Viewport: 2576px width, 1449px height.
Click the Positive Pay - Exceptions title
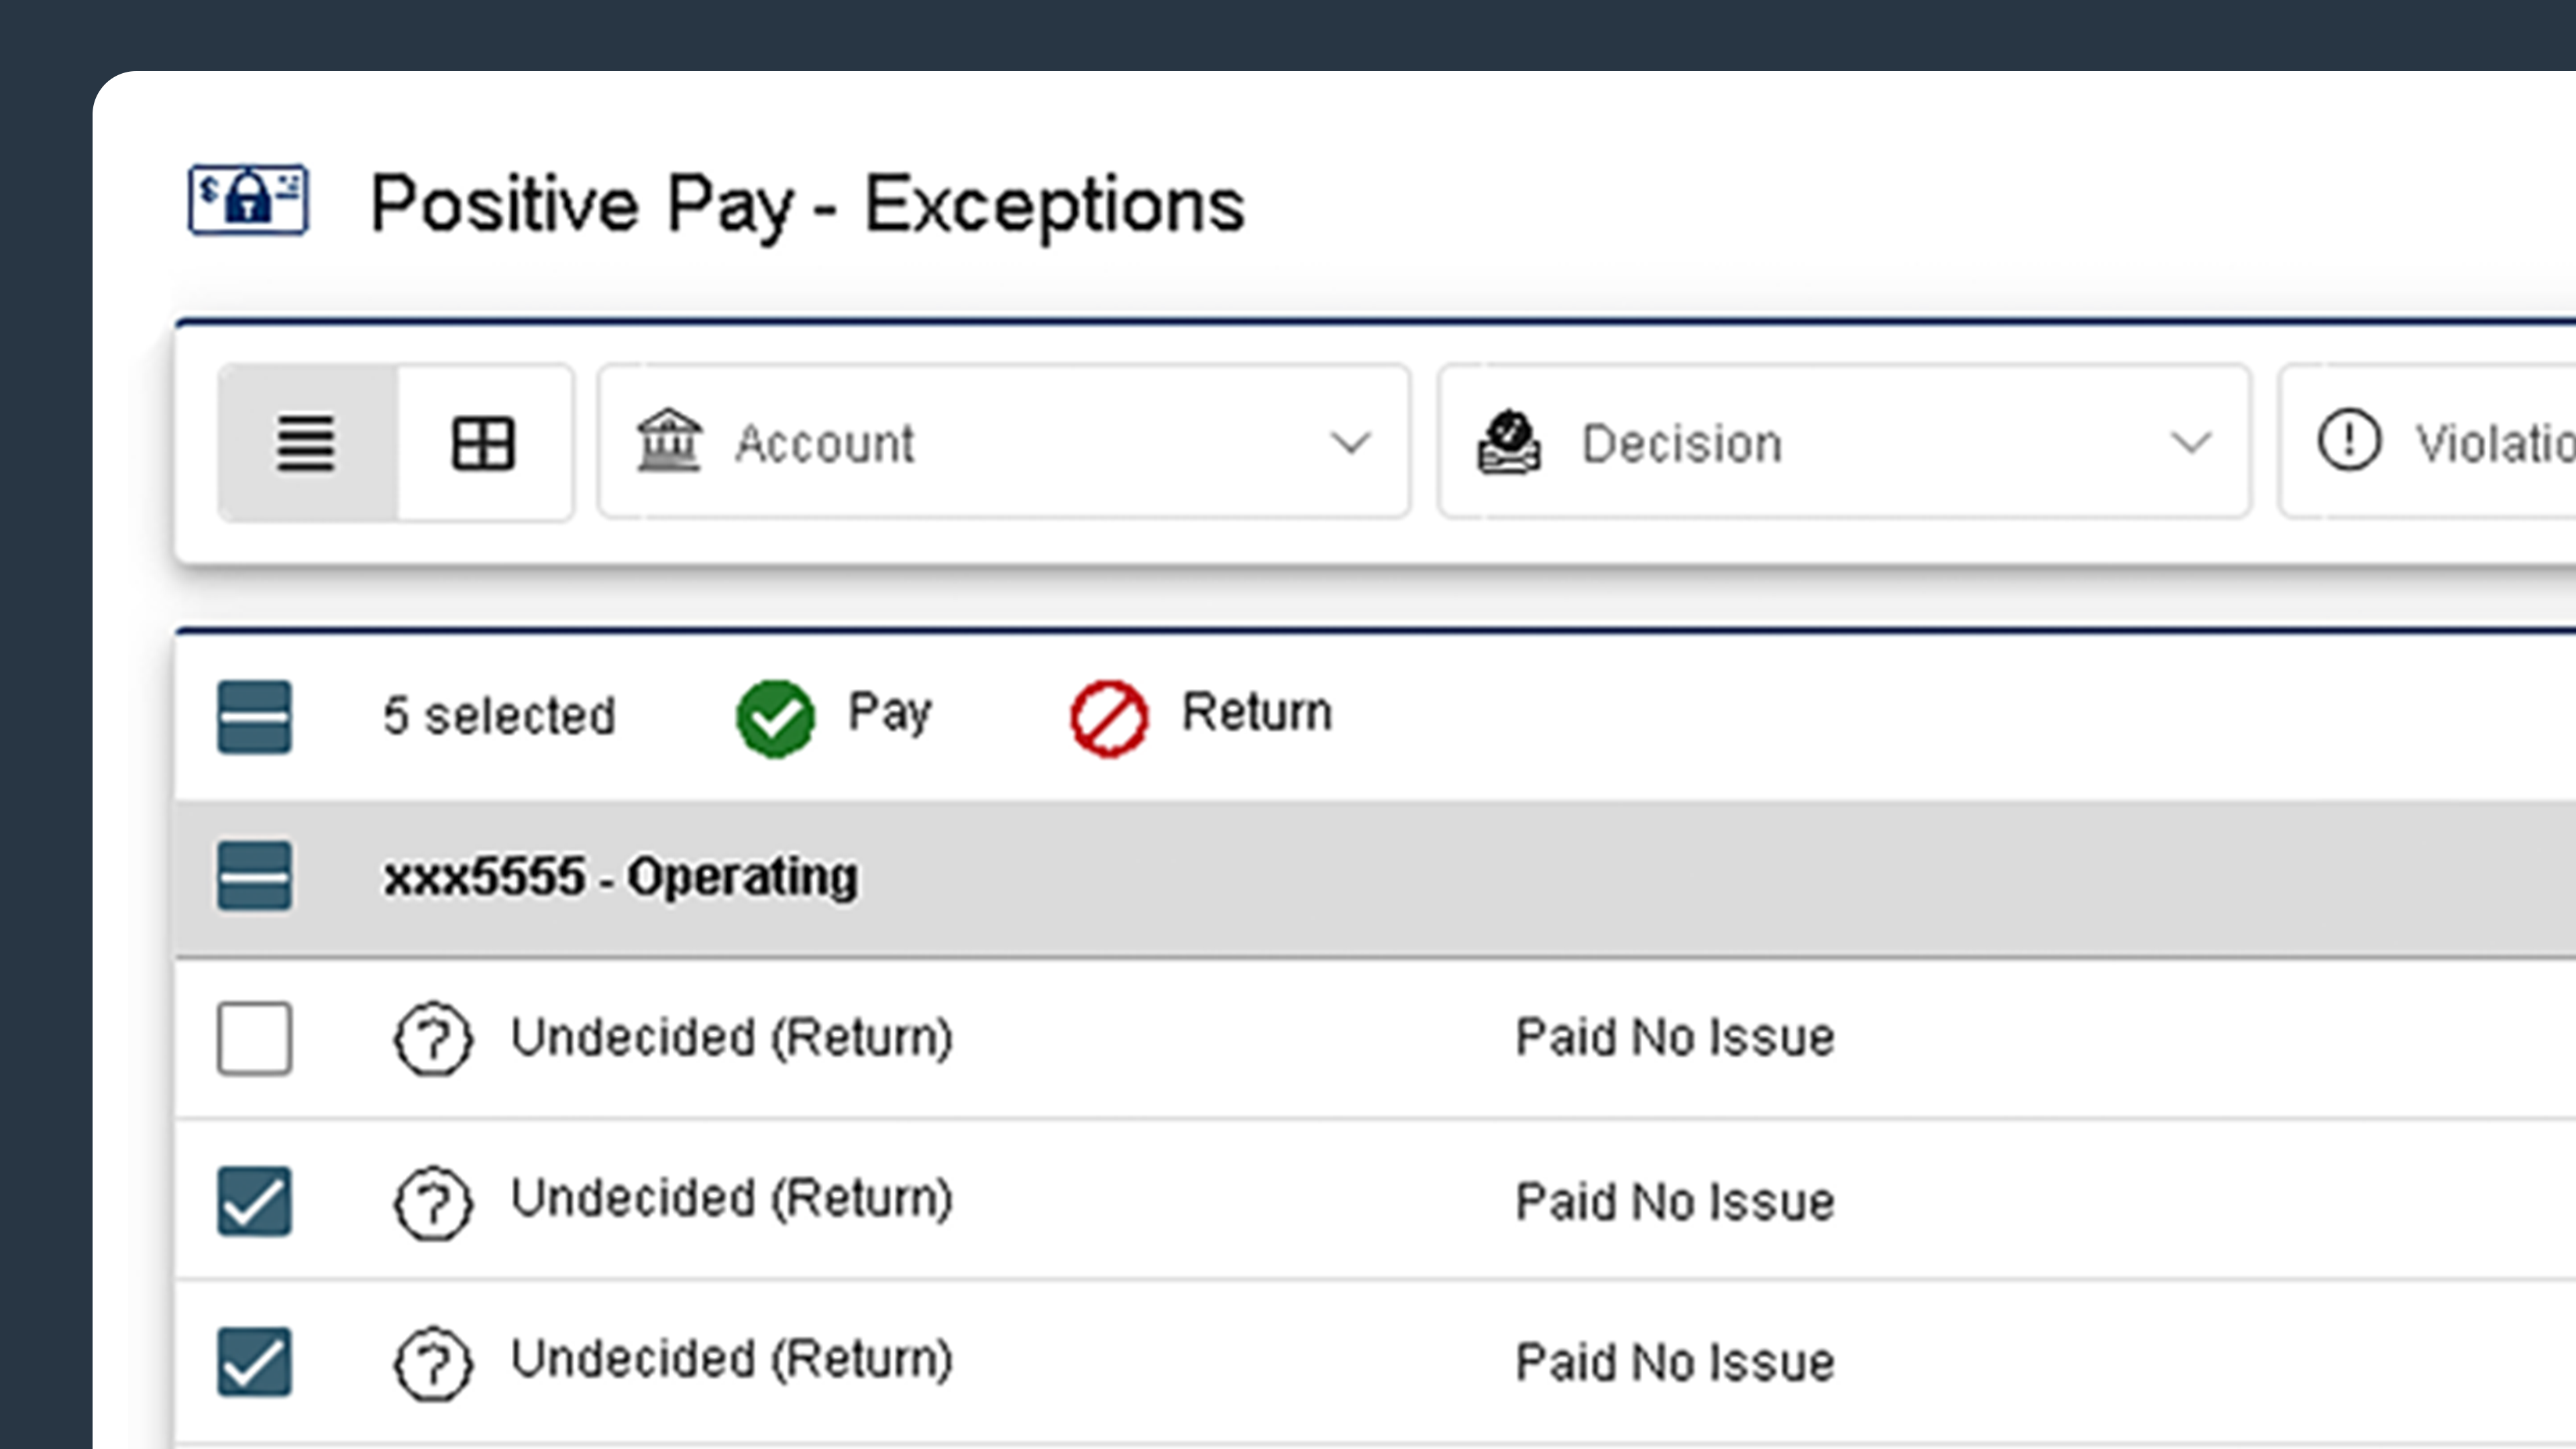pyautogui.click(x=807, y=206)
